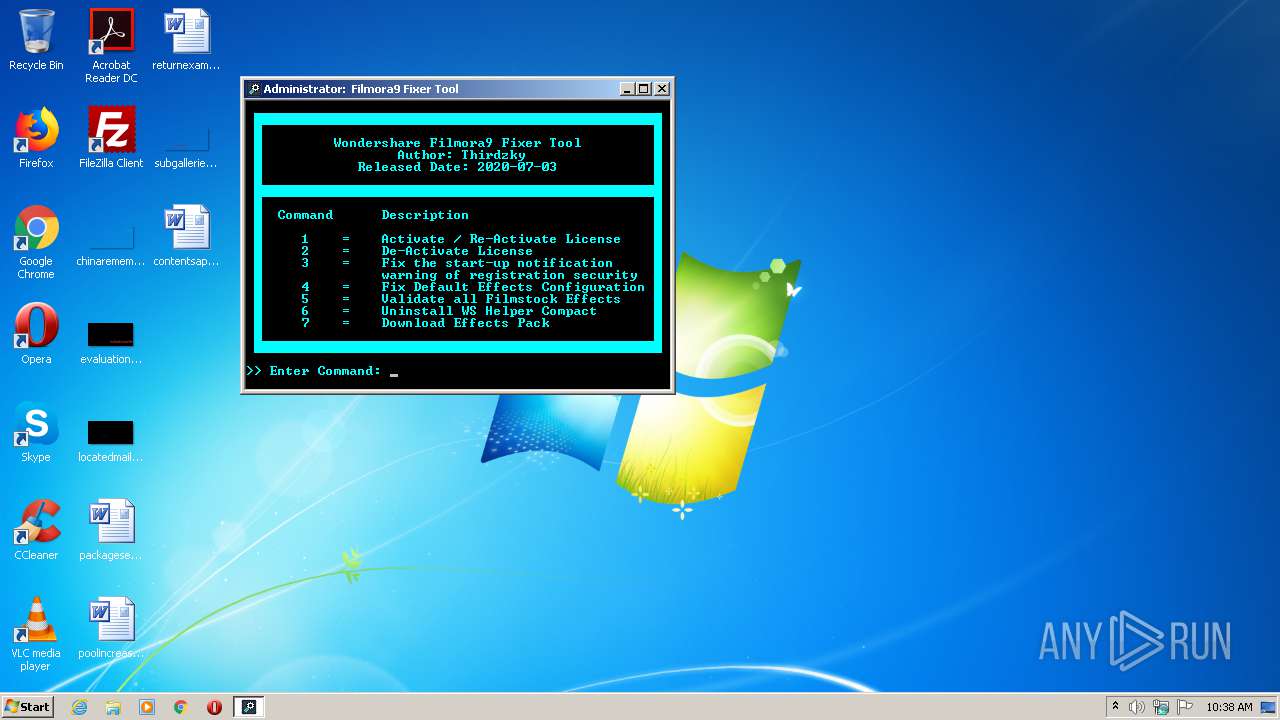Launch FileZilla Client shortcut

(111, 138)
